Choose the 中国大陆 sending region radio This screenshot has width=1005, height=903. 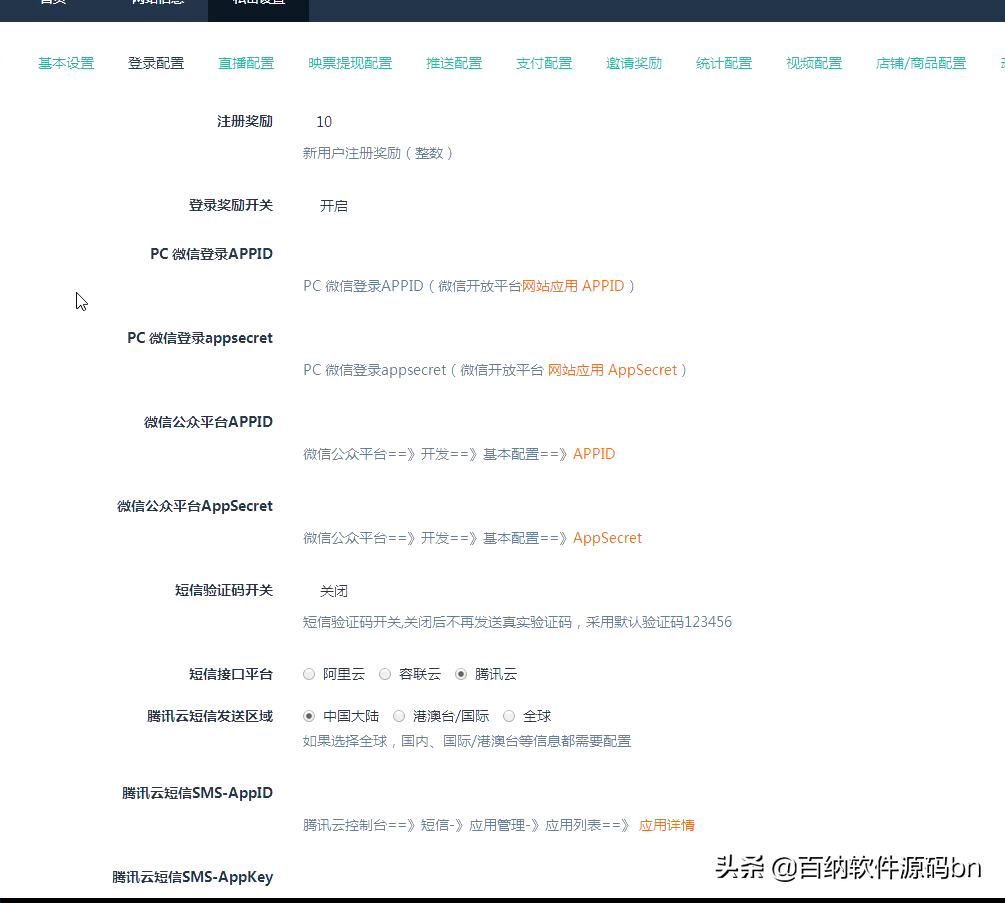(309, 716)
